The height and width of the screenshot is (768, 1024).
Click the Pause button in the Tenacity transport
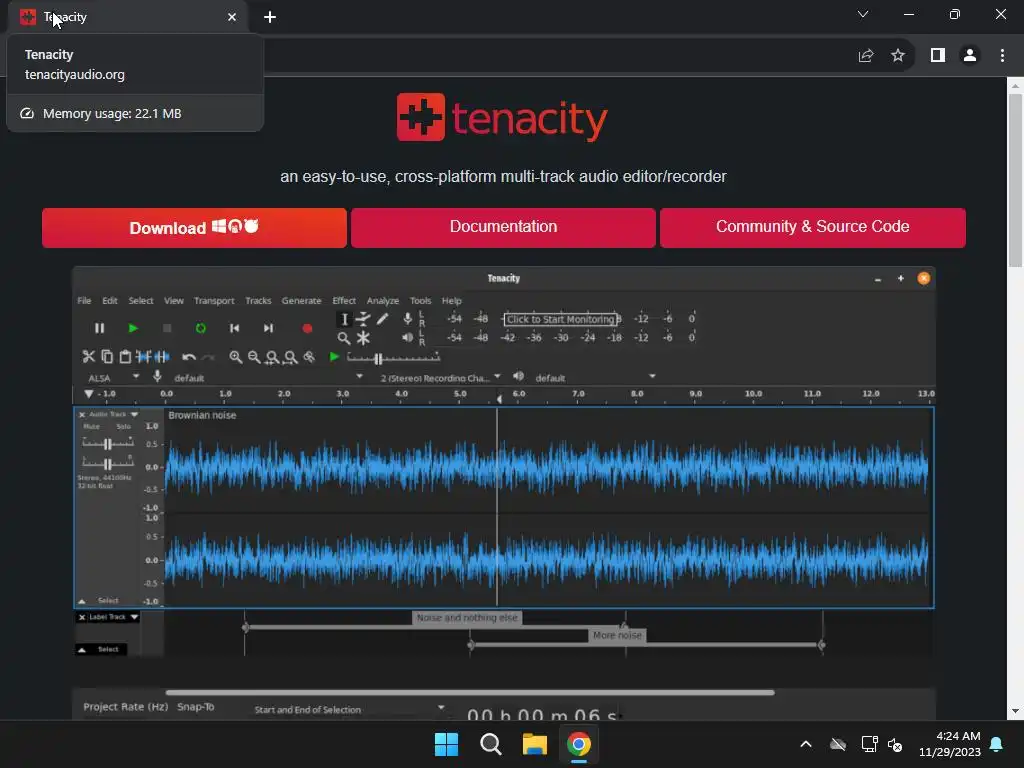[x=99, y=328]
